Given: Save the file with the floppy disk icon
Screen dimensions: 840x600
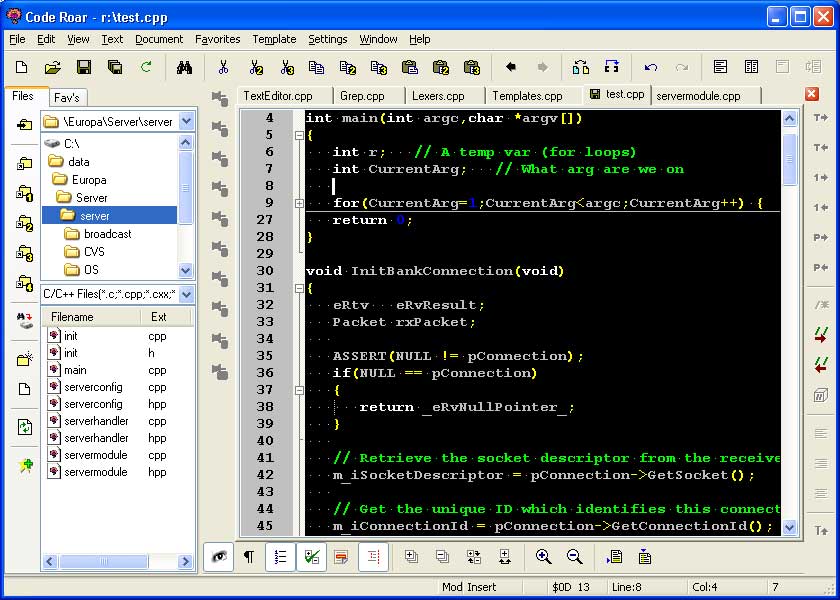Looking at the screenshot, I should 84,67.
